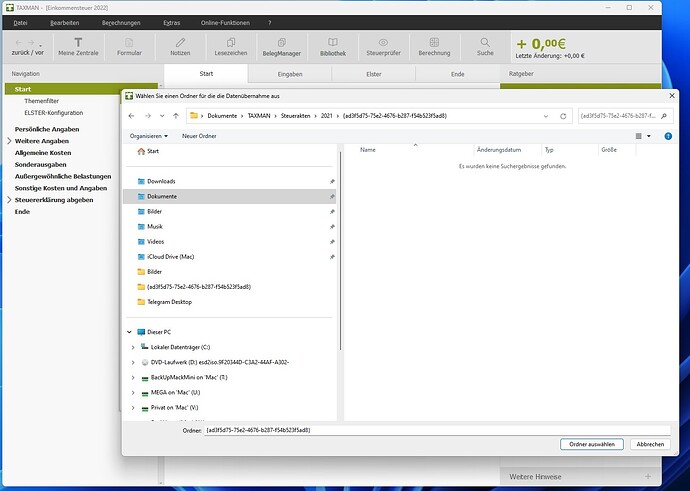
Task: Open Lesezeichen in toolbar
Action: 231,47
